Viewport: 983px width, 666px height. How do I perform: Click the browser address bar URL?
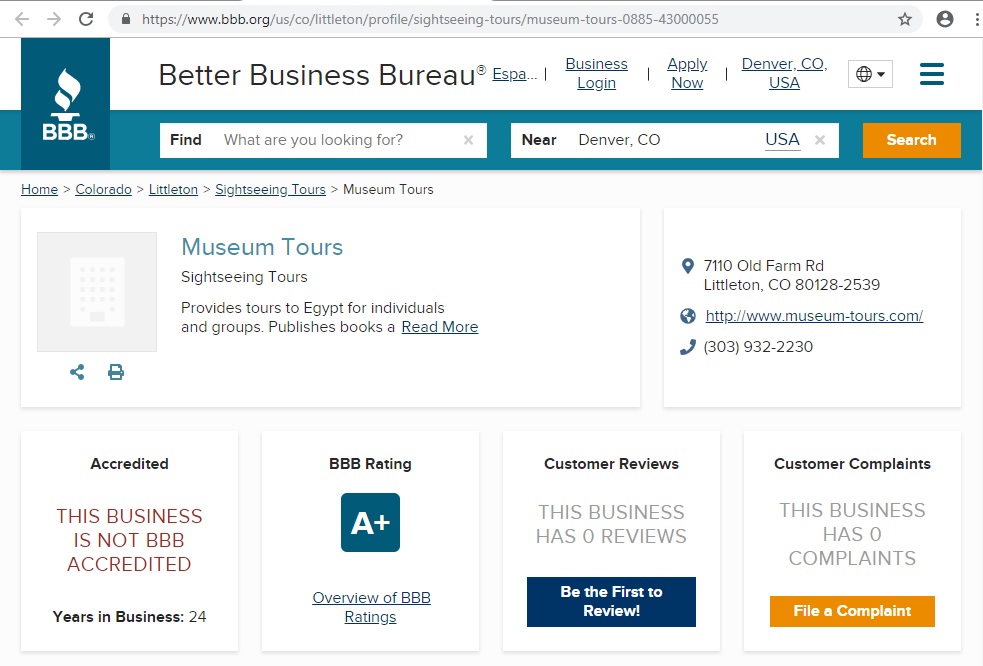pyautogui.click(x=430, y=19)
